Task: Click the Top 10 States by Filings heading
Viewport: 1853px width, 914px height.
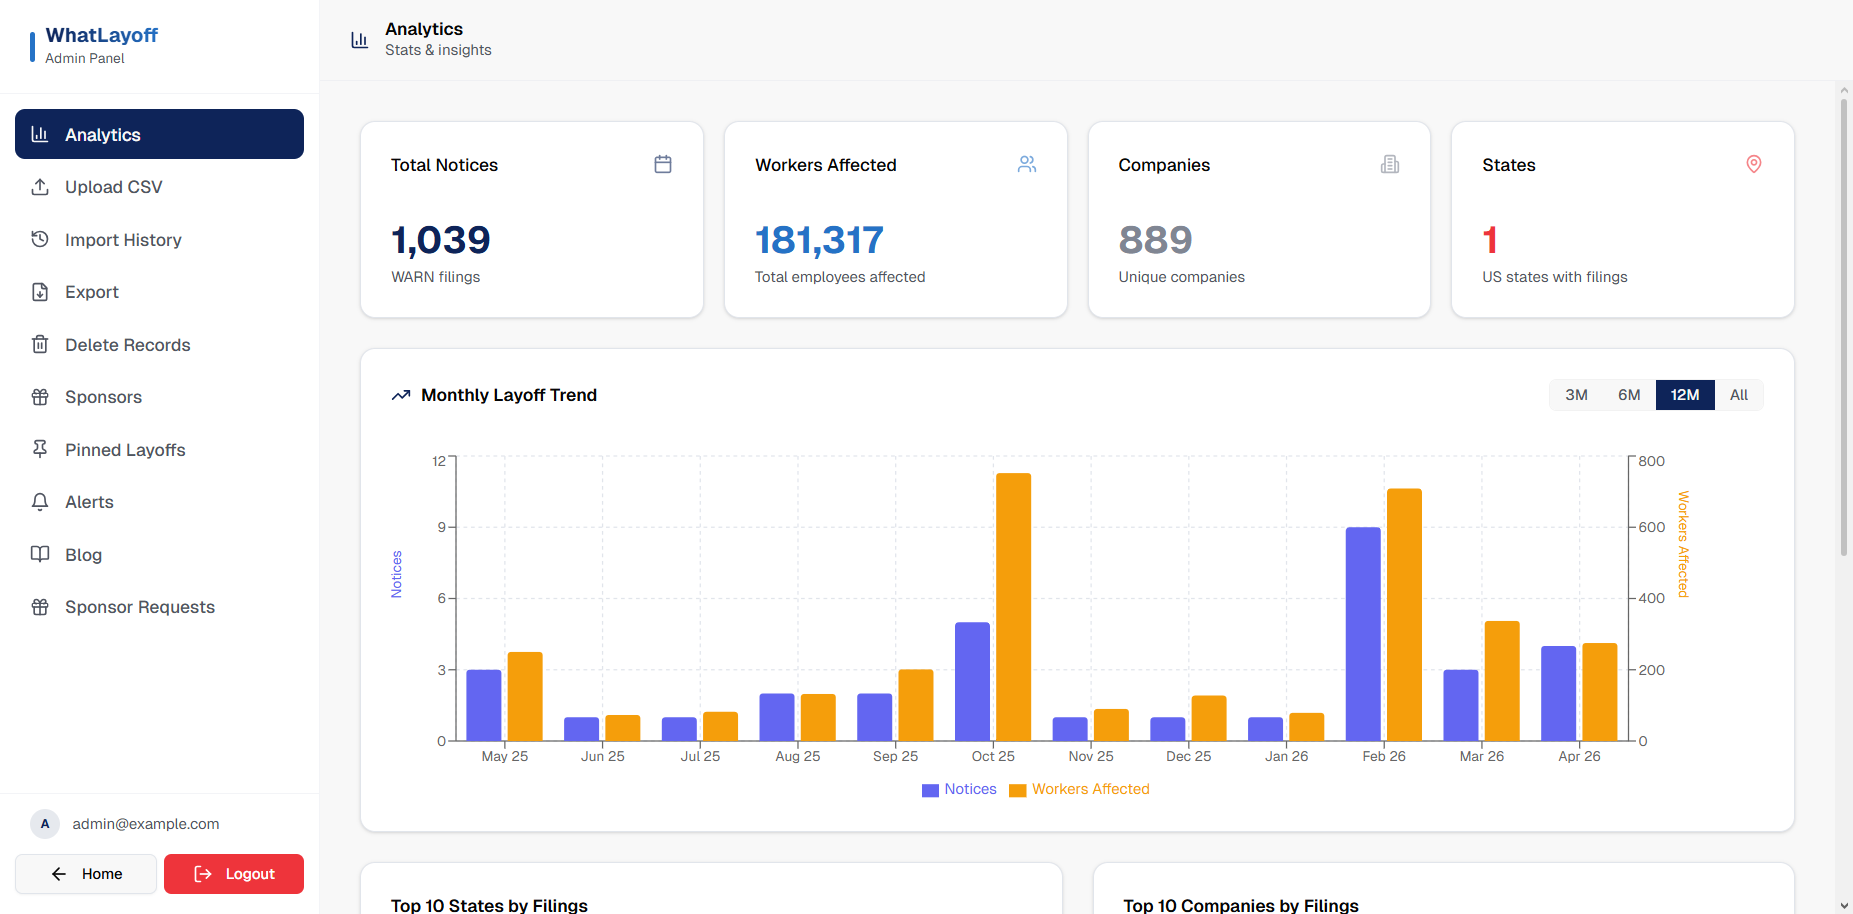Action: point(489,905)
